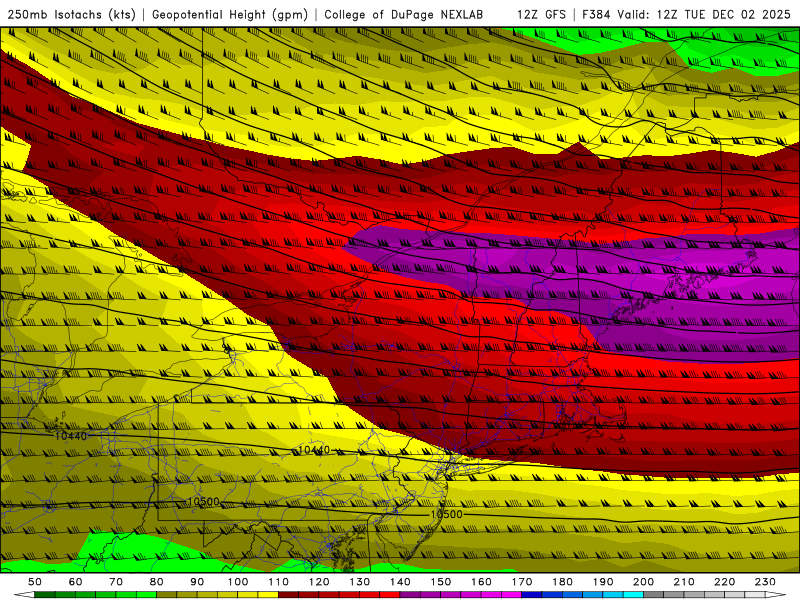Click the "Geopotential Height (gpm)" header text

point(230,15)
